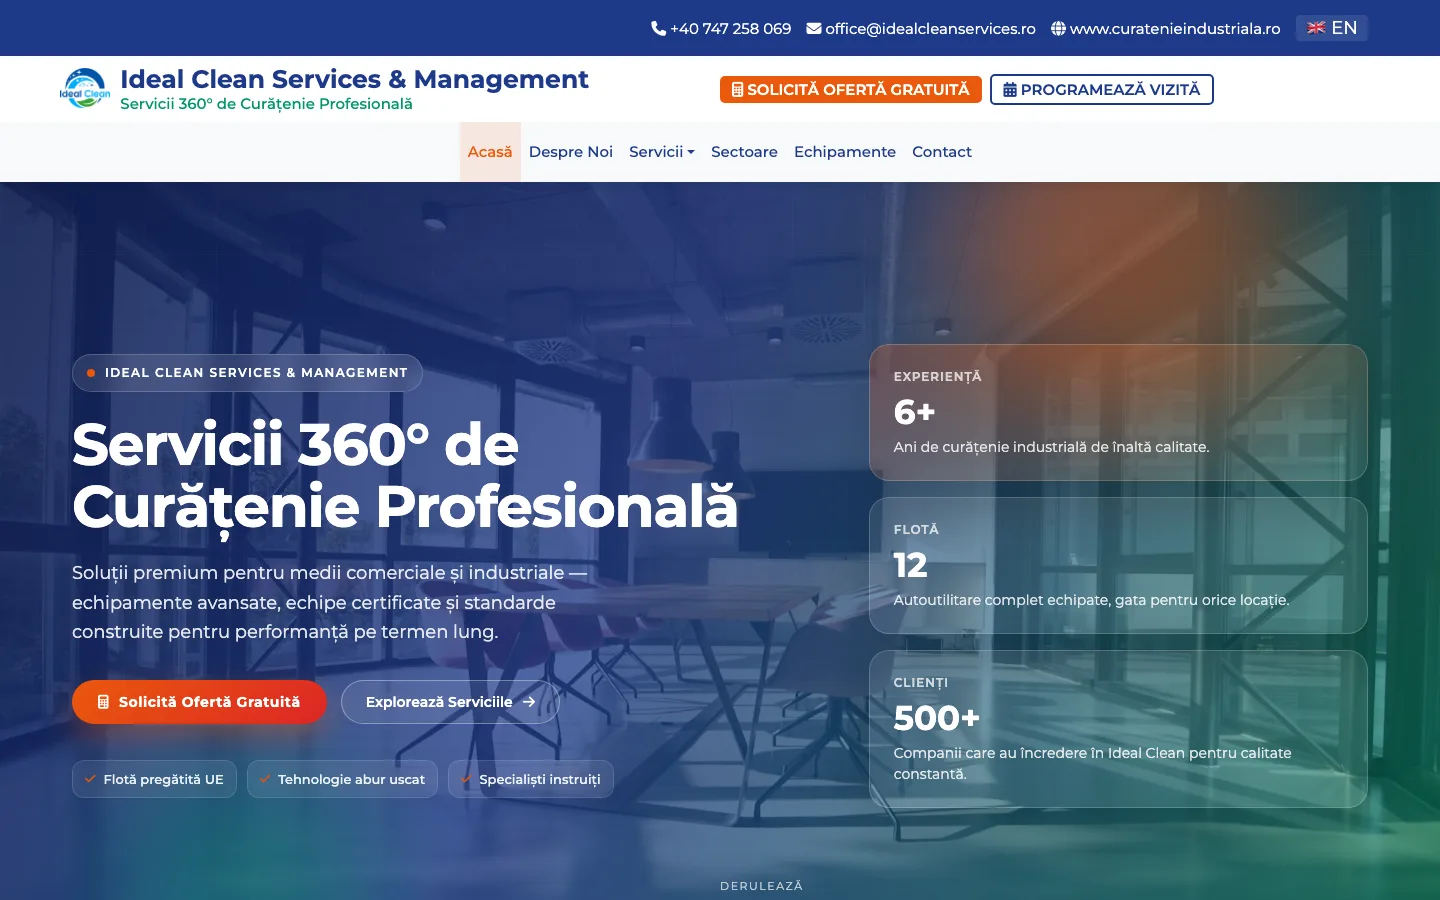The image size is (1440, 900).
Task: Select the Flotă 12 stat card
Action: pos(1118,566)
